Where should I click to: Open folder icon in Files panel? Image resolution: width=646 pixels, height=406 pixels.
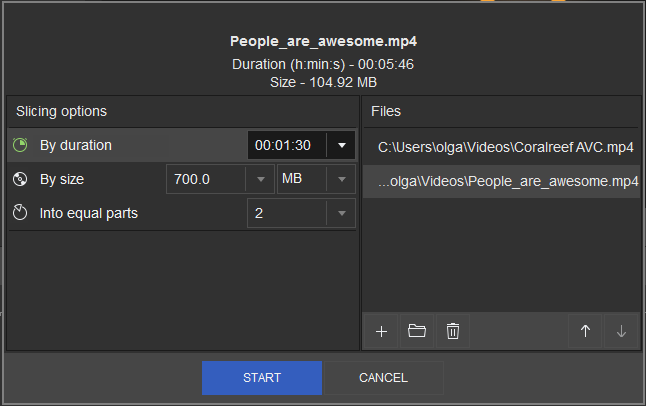[x=417, y=331]
